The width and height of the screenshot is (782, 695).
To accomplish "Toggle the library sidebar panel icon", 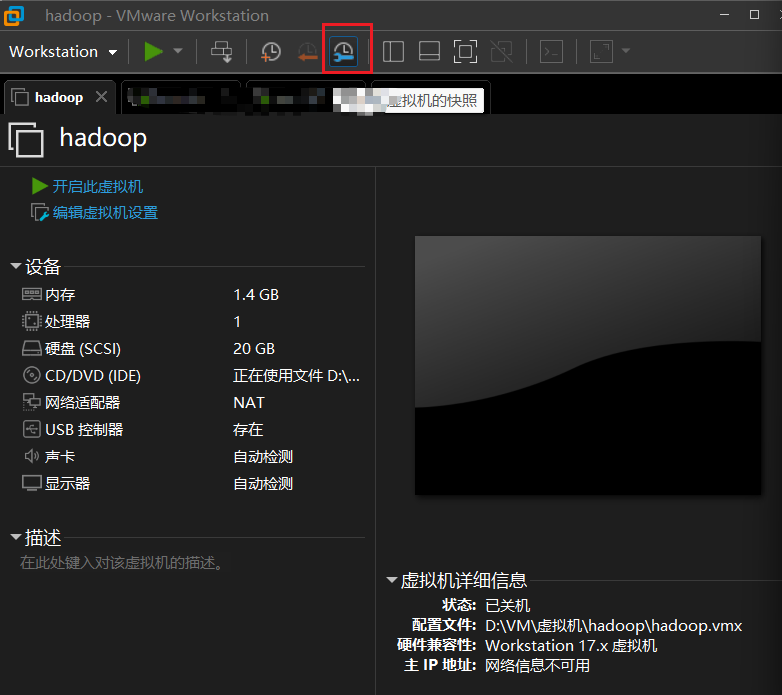I will pos(393,51).
